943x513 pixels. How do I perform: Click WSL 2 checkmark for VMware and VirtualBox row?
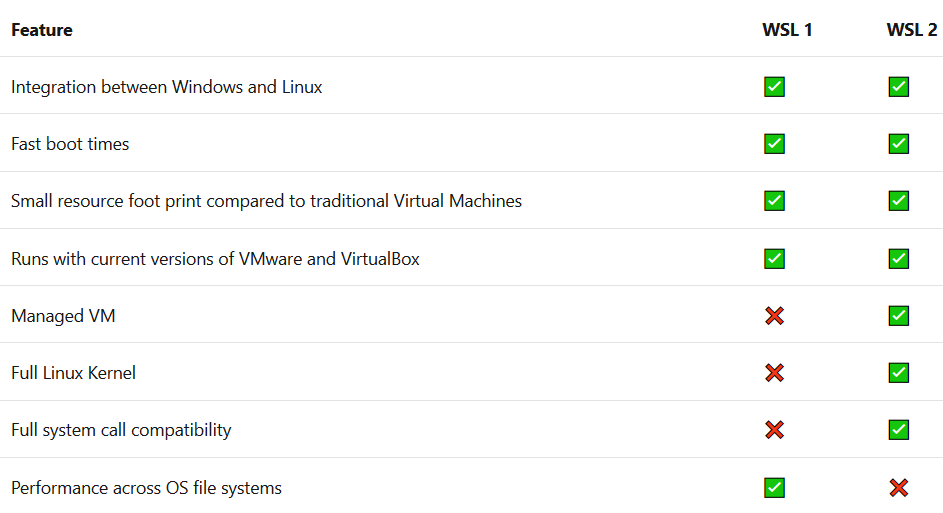click(898, 259)
